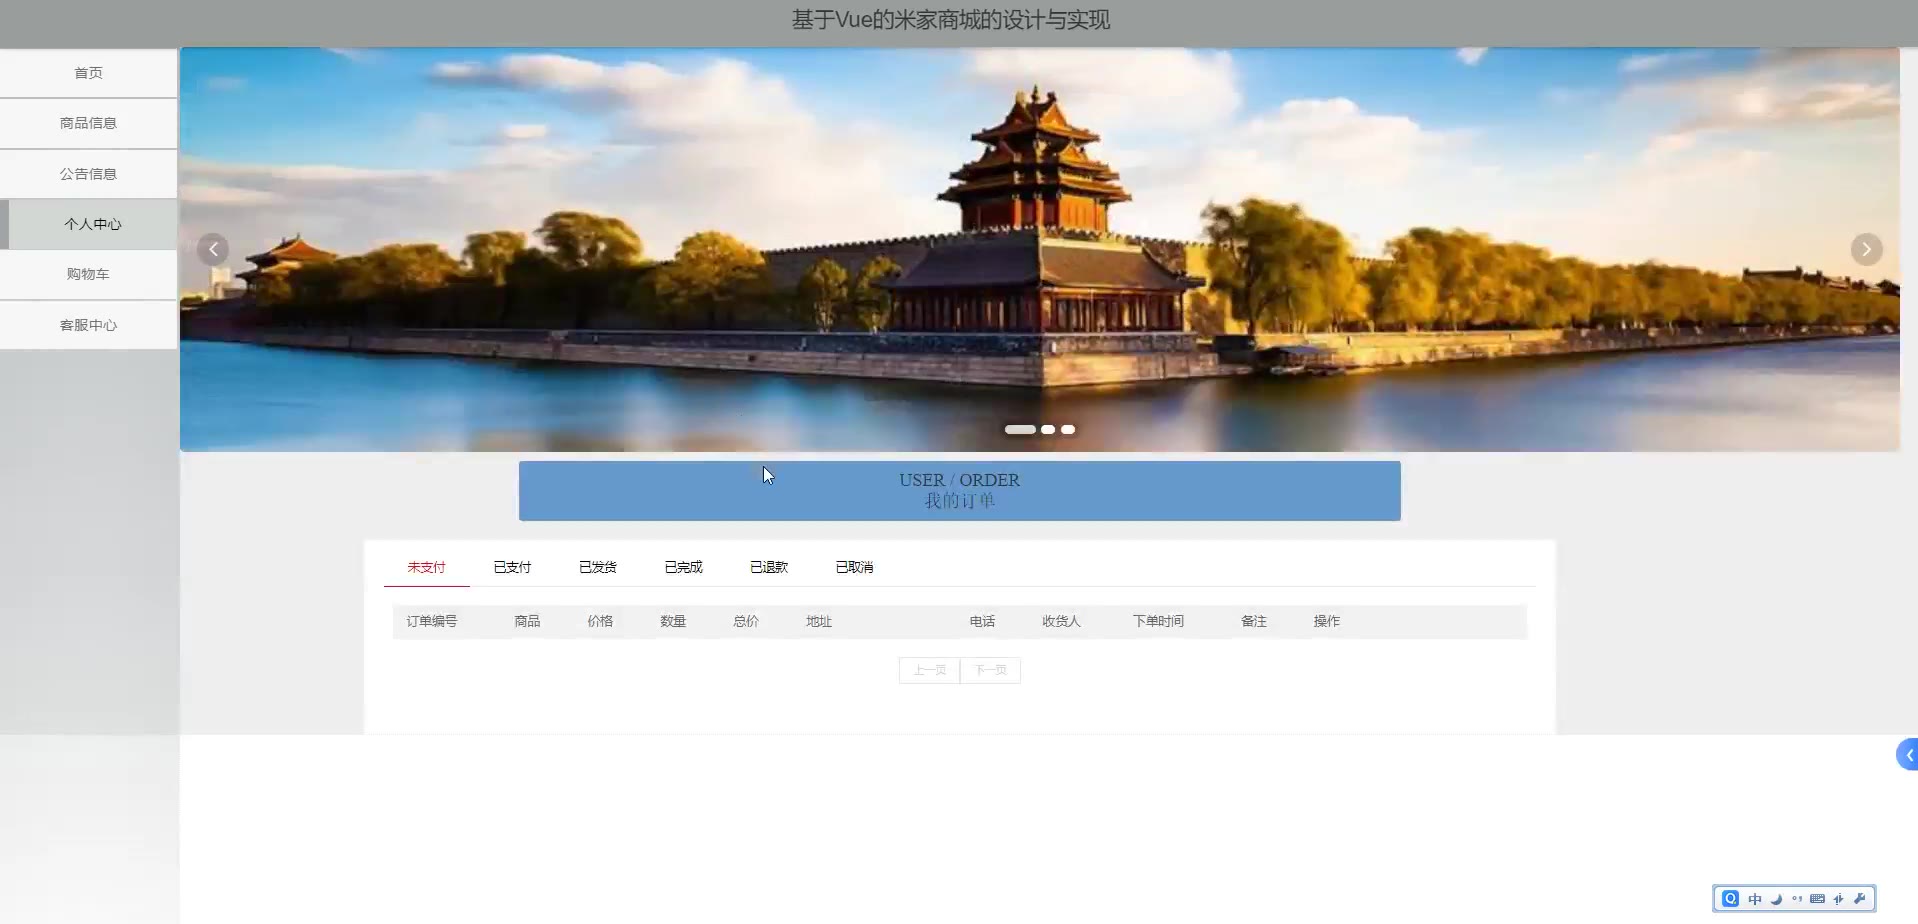This screenshot has height=924, width=1918.
Task: Switch to the 已支付 orders tab
Action: [x=512, y=567]
